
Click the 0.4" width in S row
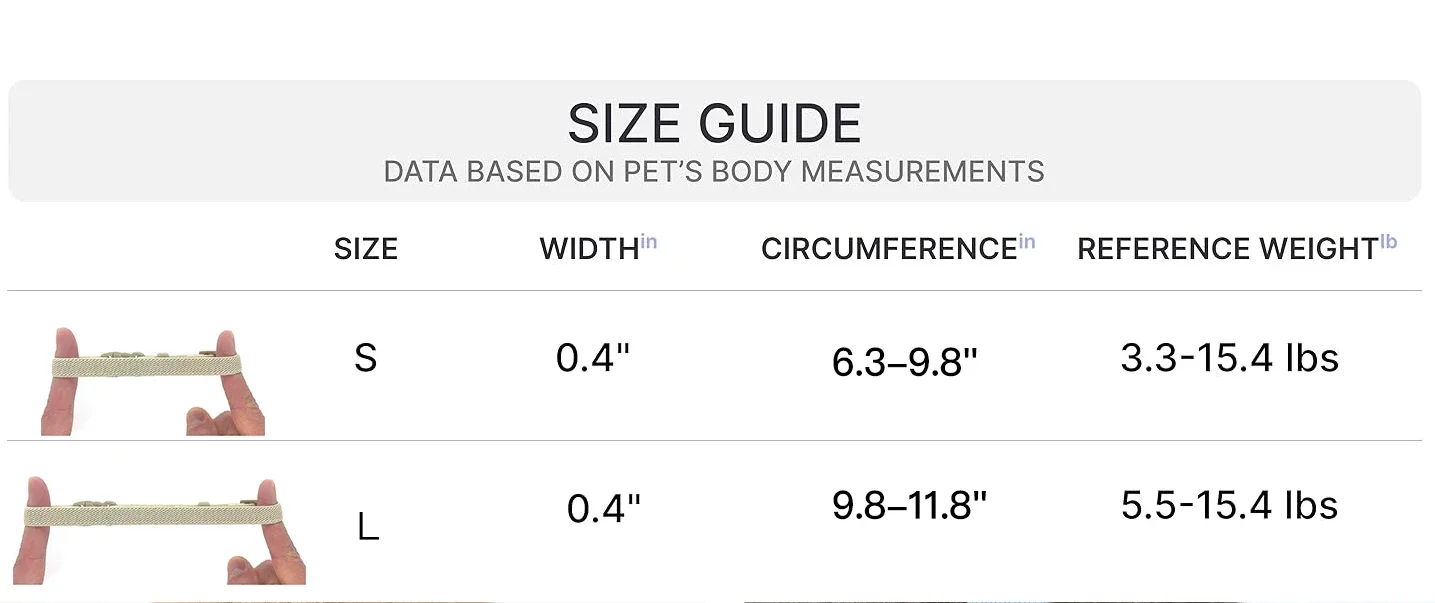[593, 358]
